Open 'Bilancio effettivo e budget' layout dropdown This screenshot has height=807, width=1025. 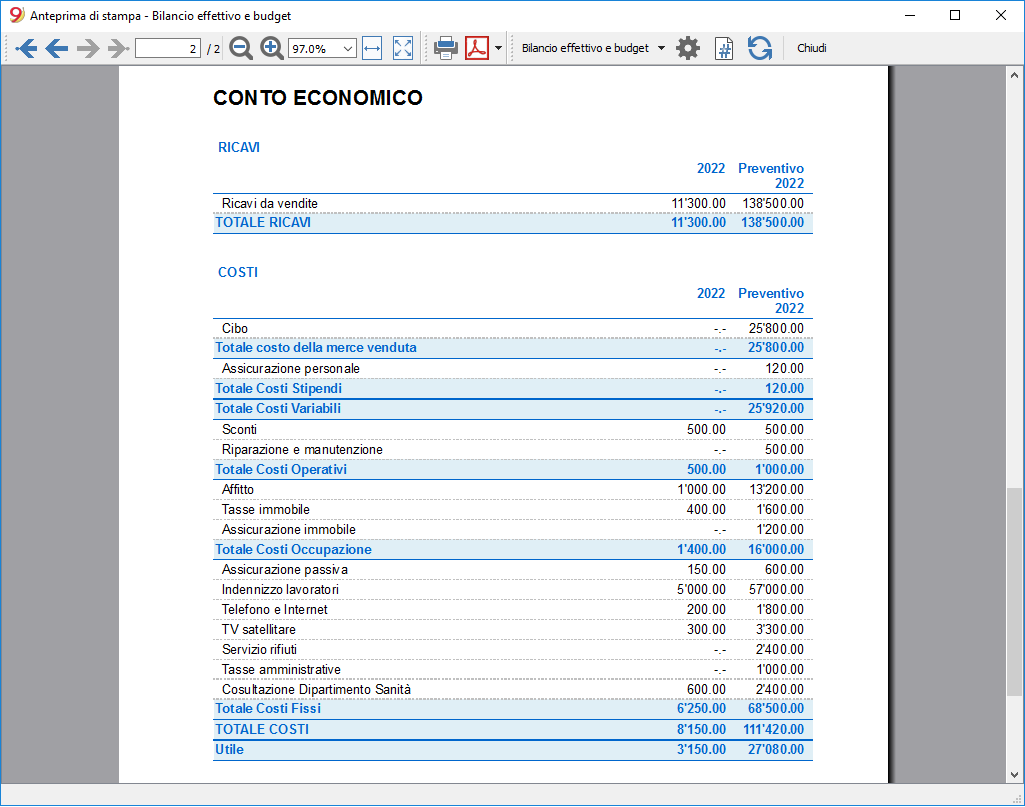593,48
